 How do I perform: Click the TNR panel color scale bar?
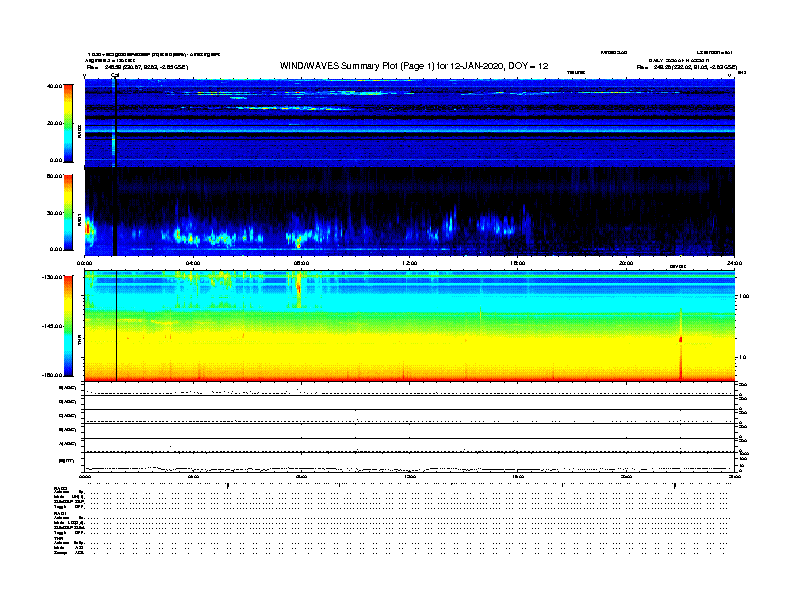pos(68,326)
